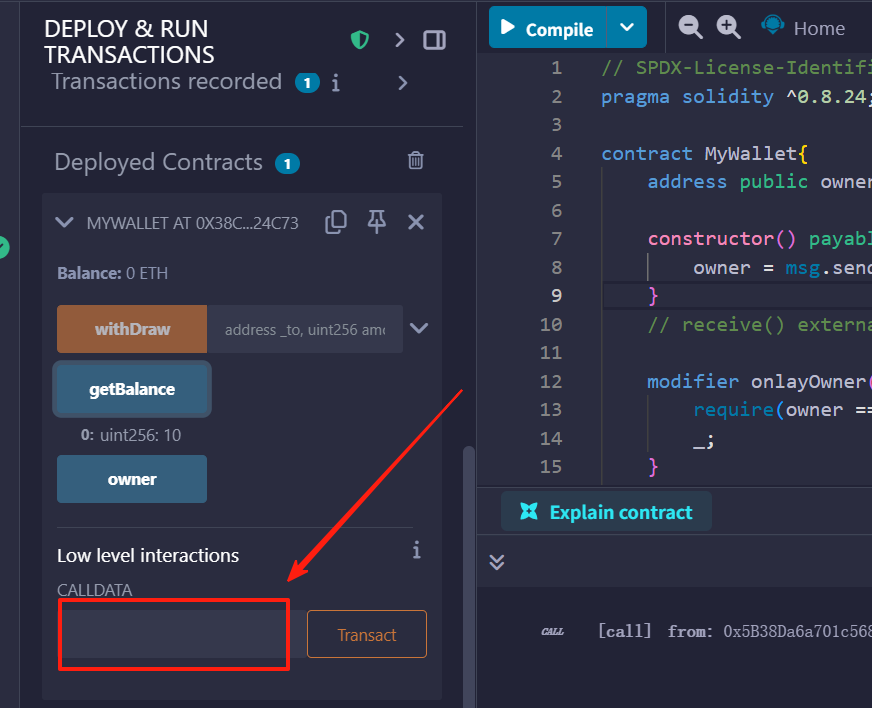Click the withDraw parameters input field
Viewport: 872px width, 708px height.
click(x=305, y=329)
